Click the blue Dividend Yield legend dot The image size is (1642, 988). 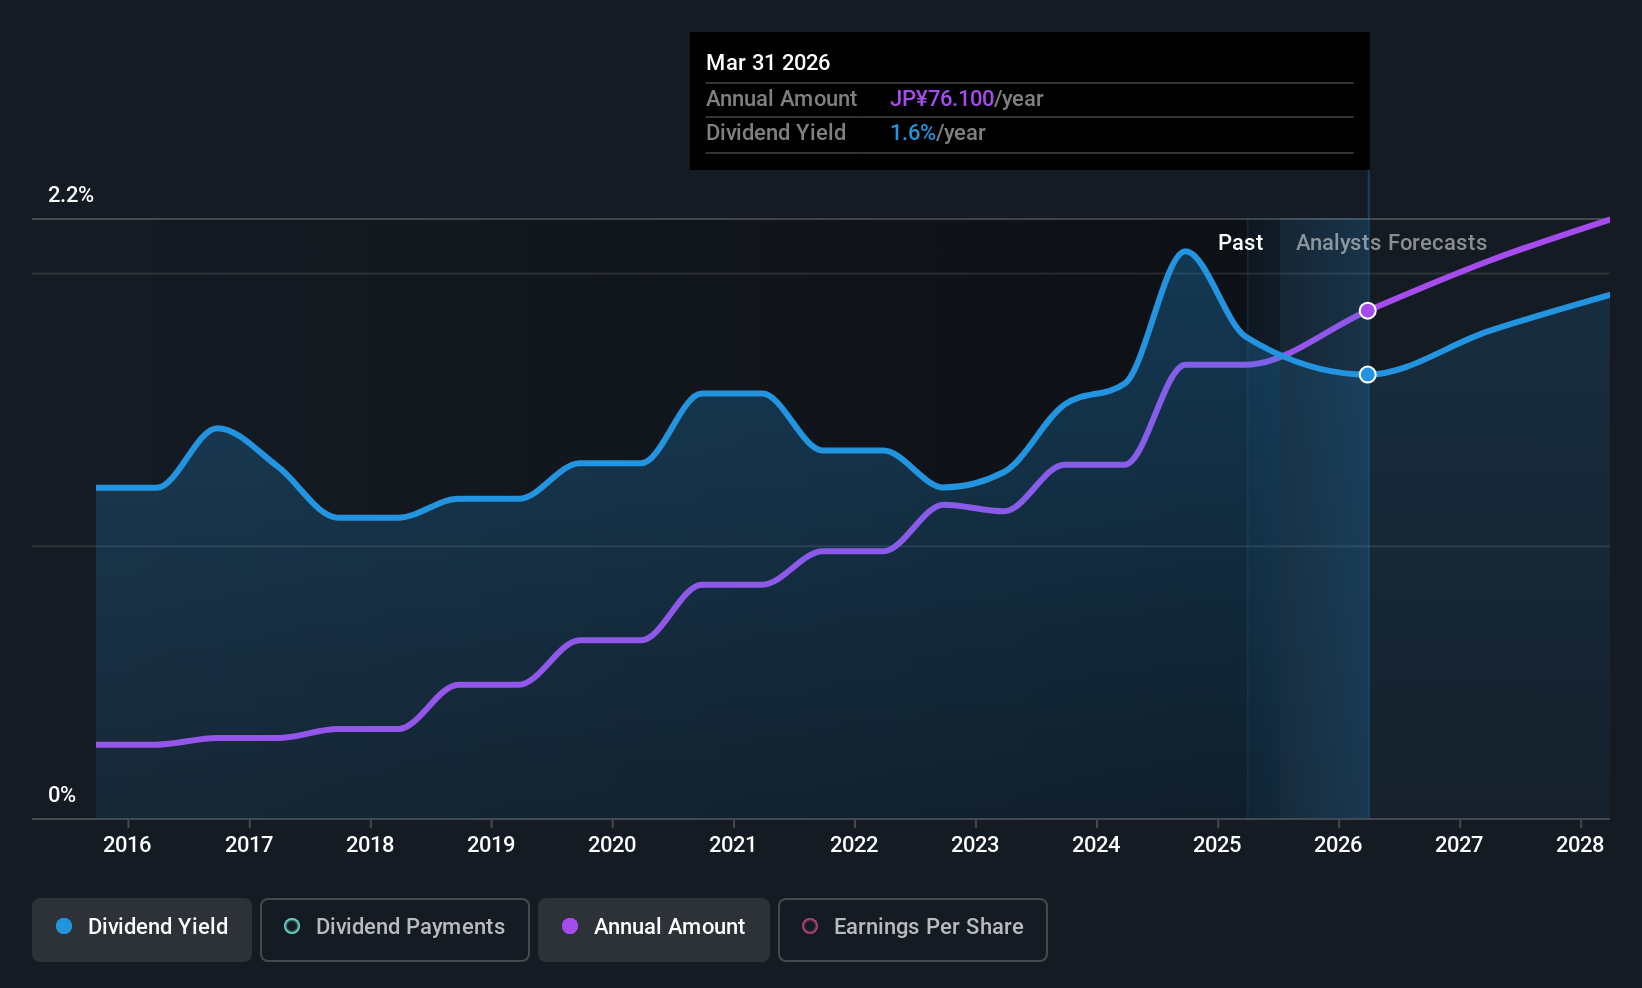64,926
